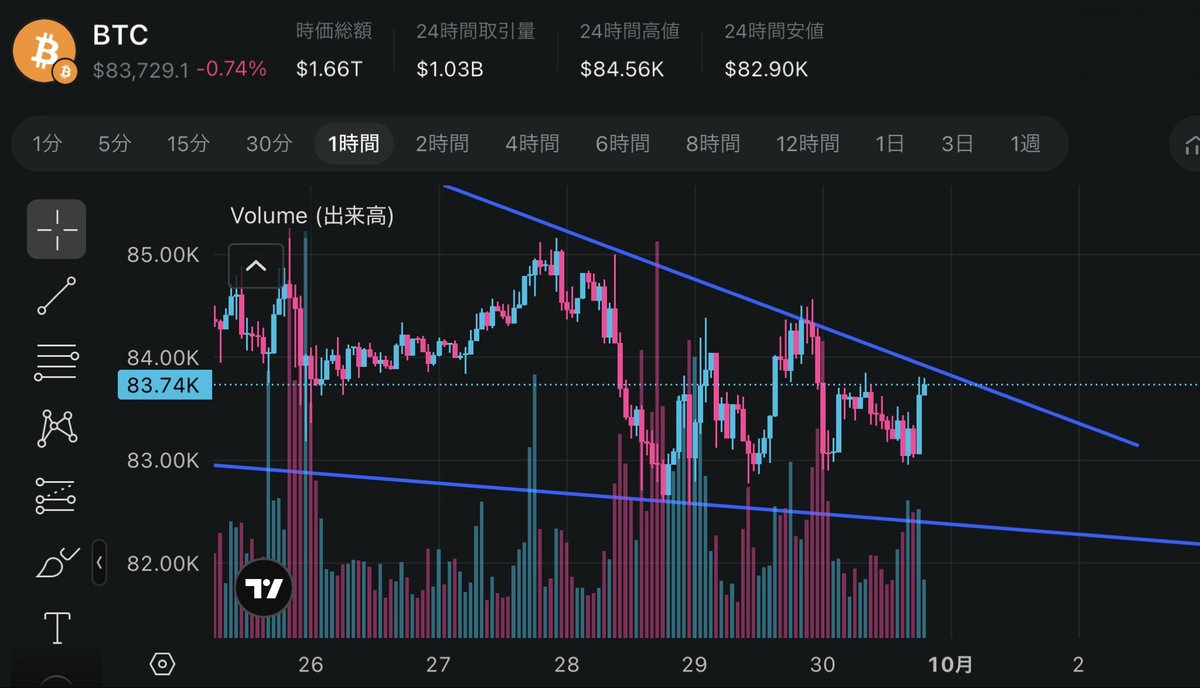
Task: Click the 24時間取引量 label
Action: [x=476, y=31]
